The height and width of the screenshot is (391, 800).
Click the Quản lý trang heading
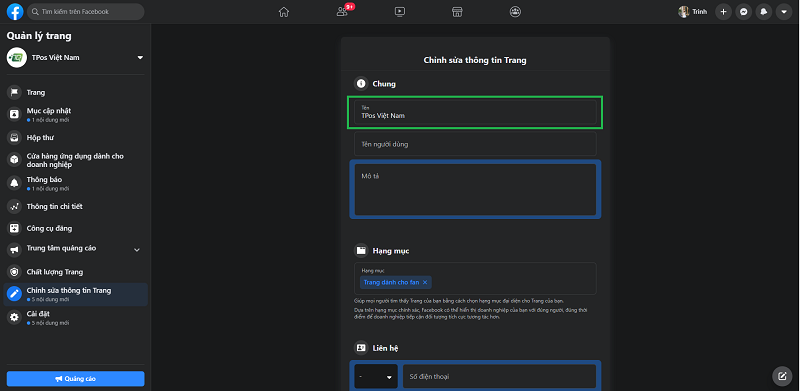(39, 36)
